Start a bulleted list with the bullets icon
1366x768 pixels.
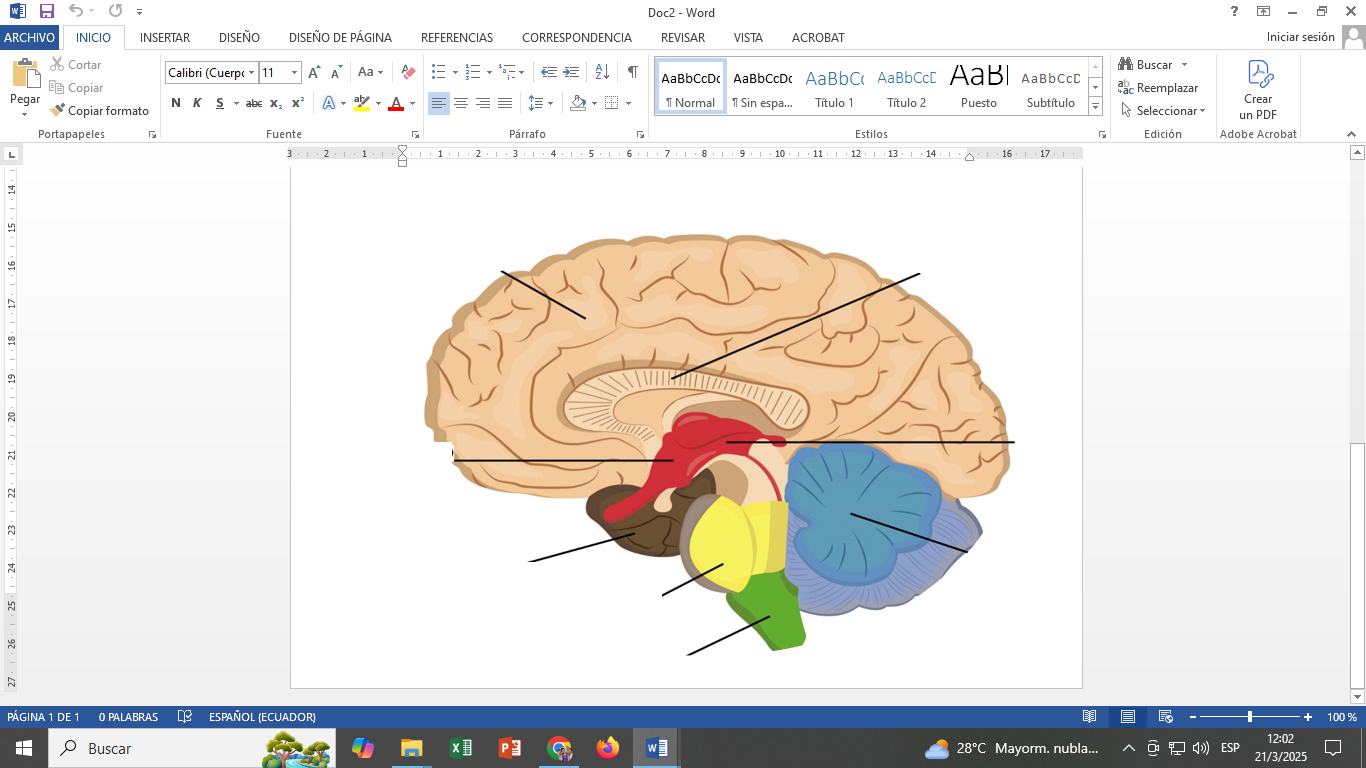pyautogui.click(x=438, y=72)
